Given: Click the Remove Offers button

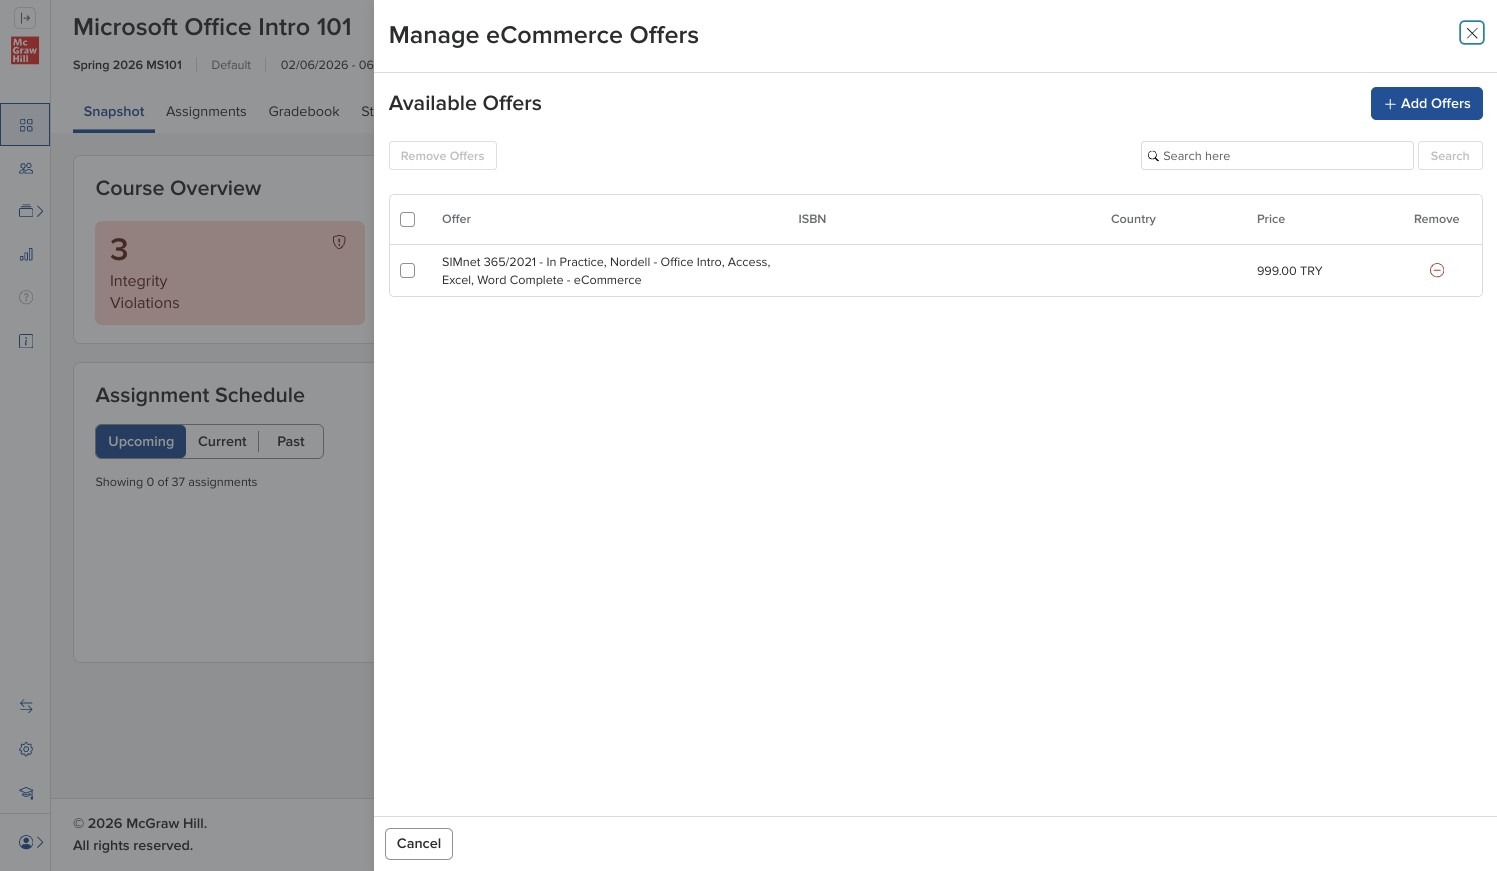Looking at the screenshot, I should 442,156.
